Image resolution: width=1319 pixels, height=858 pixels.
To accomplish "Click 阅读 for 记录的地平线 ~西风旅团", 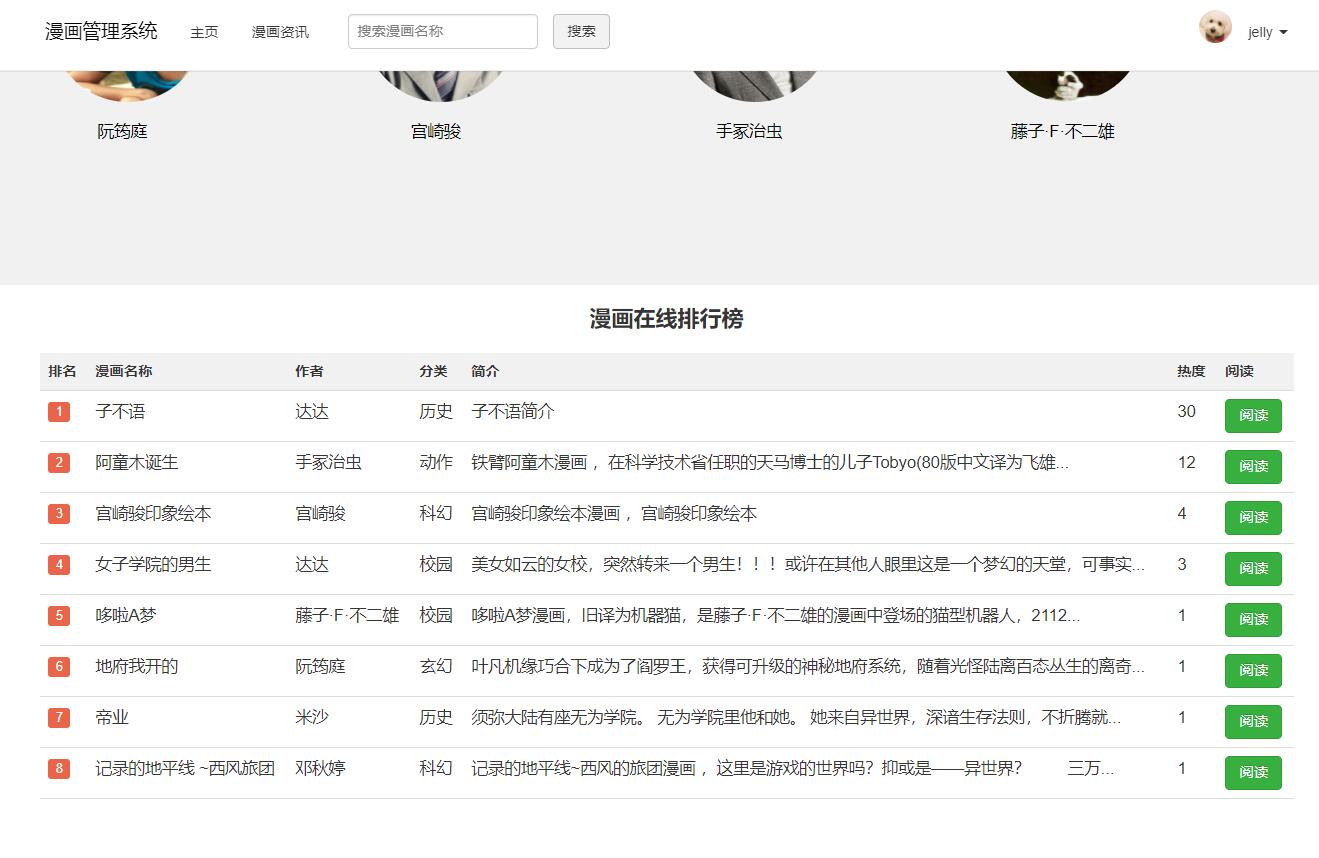I will point(1252,772).
